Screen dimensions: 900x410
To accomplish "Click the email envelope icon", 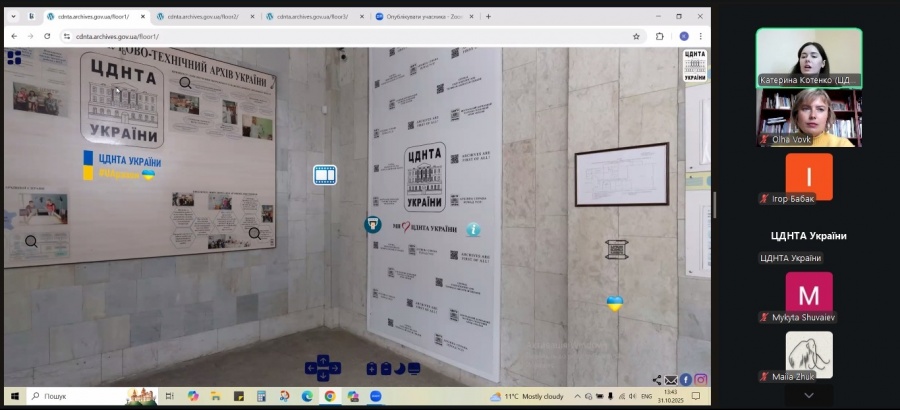I will click(x=671, y=380).
